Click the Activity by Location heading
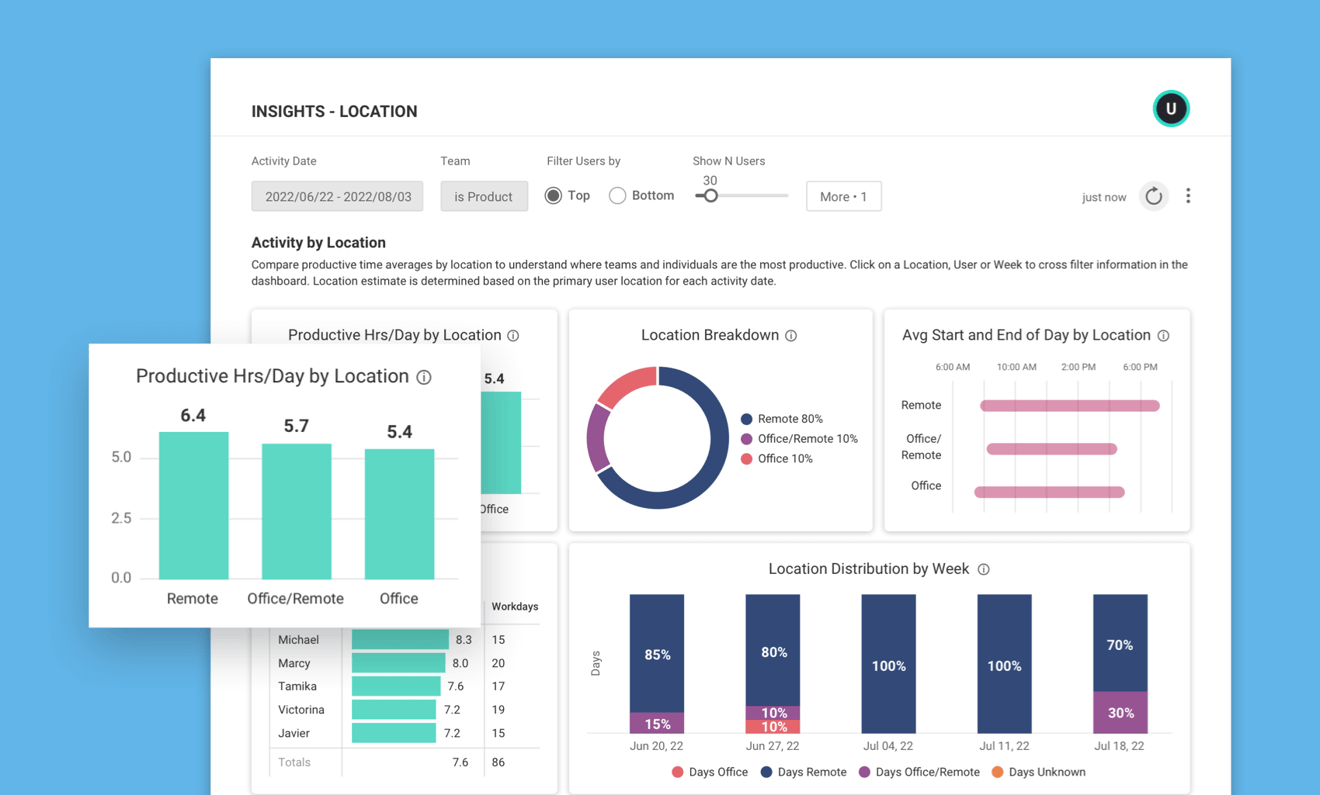Image resolution: width=1320 pixels, height=795 pixels. [318, 242]
